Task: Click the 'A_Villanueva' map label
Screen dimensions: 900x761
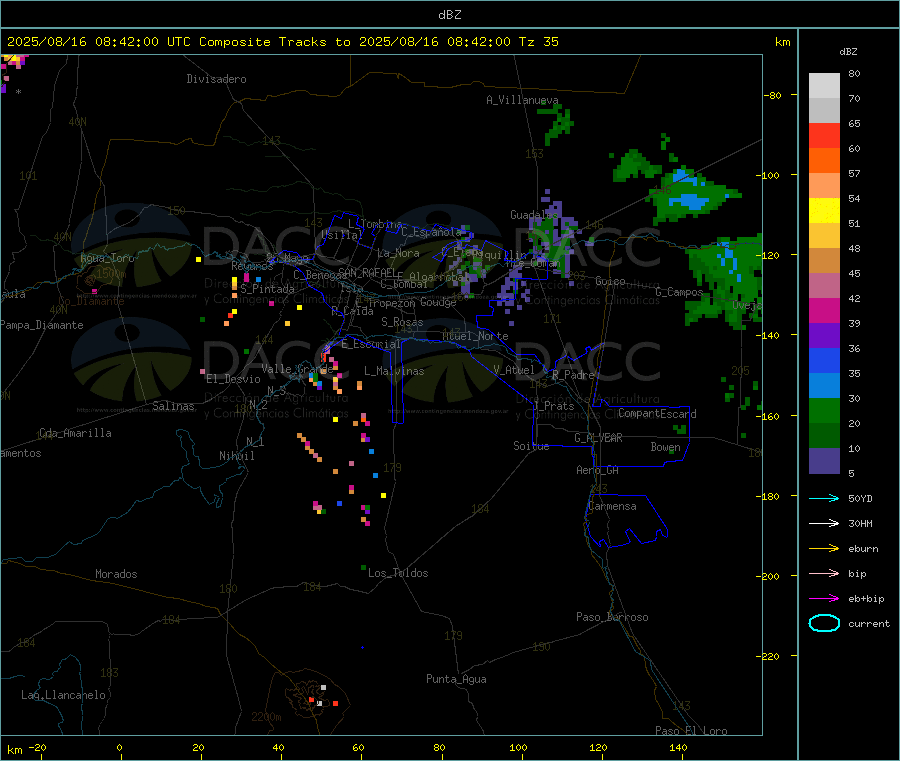Action: tap(522, 100)
